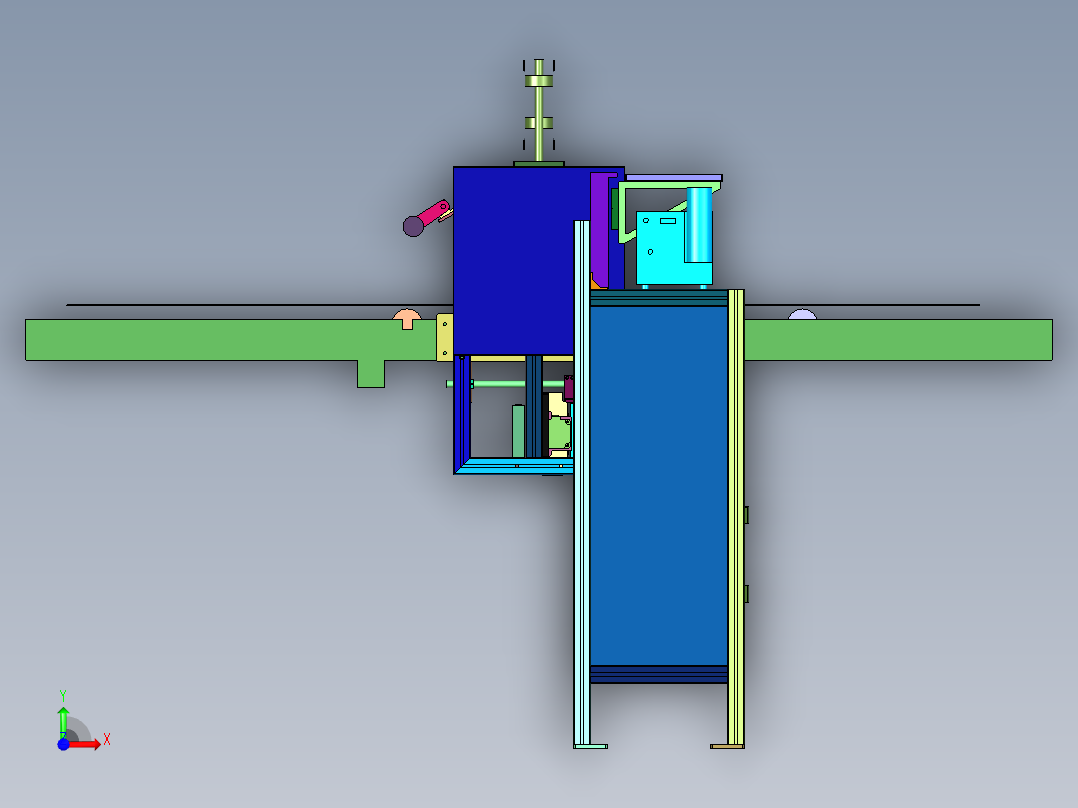Select the light blue bottom frame rail

coord(514,466)
